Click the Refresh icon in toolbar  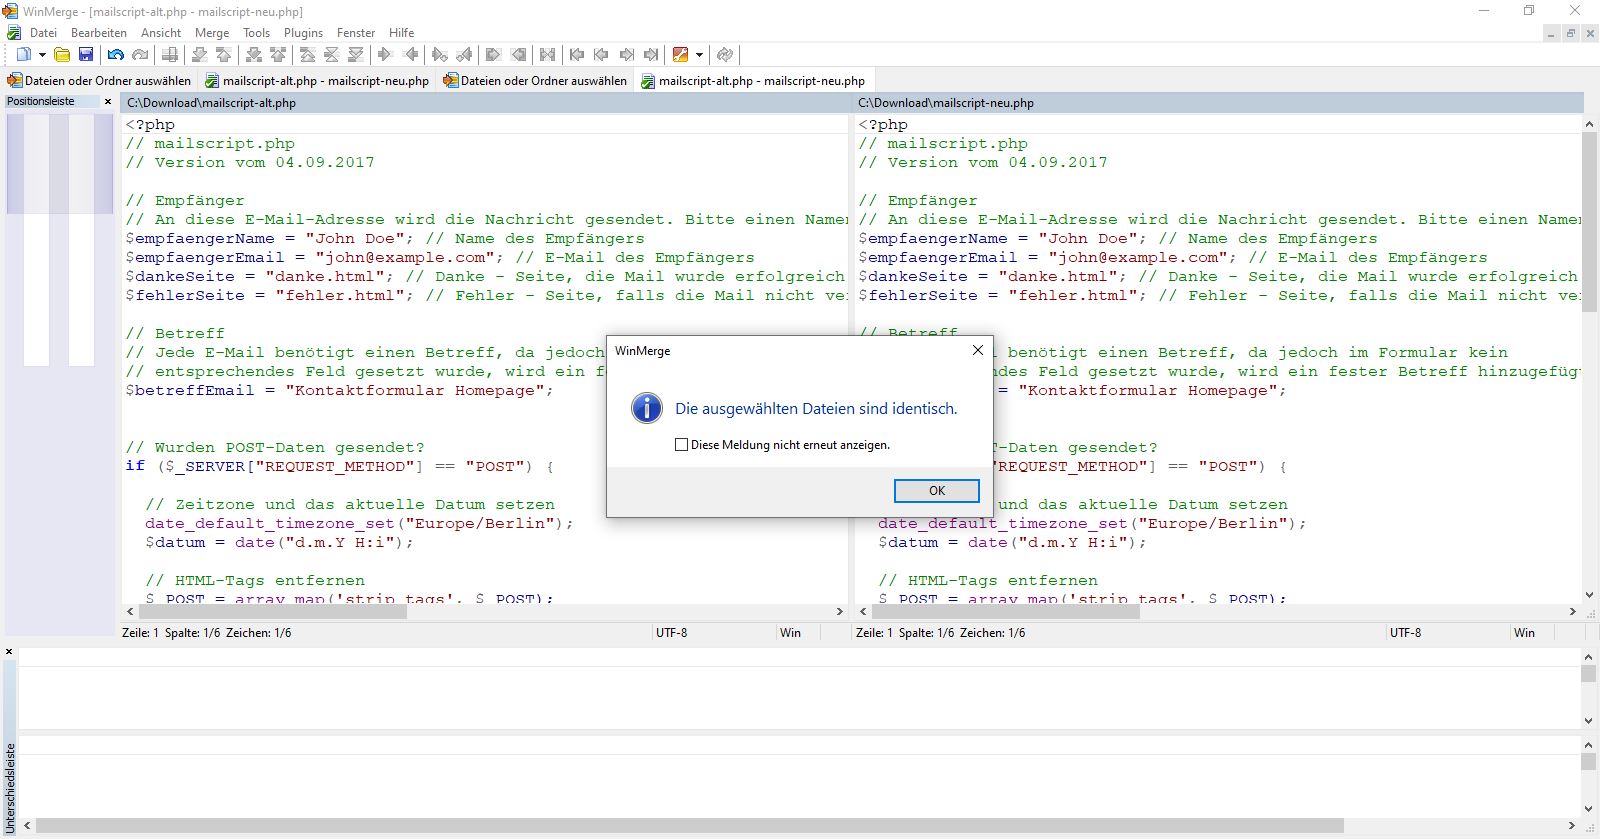[725, 55]
